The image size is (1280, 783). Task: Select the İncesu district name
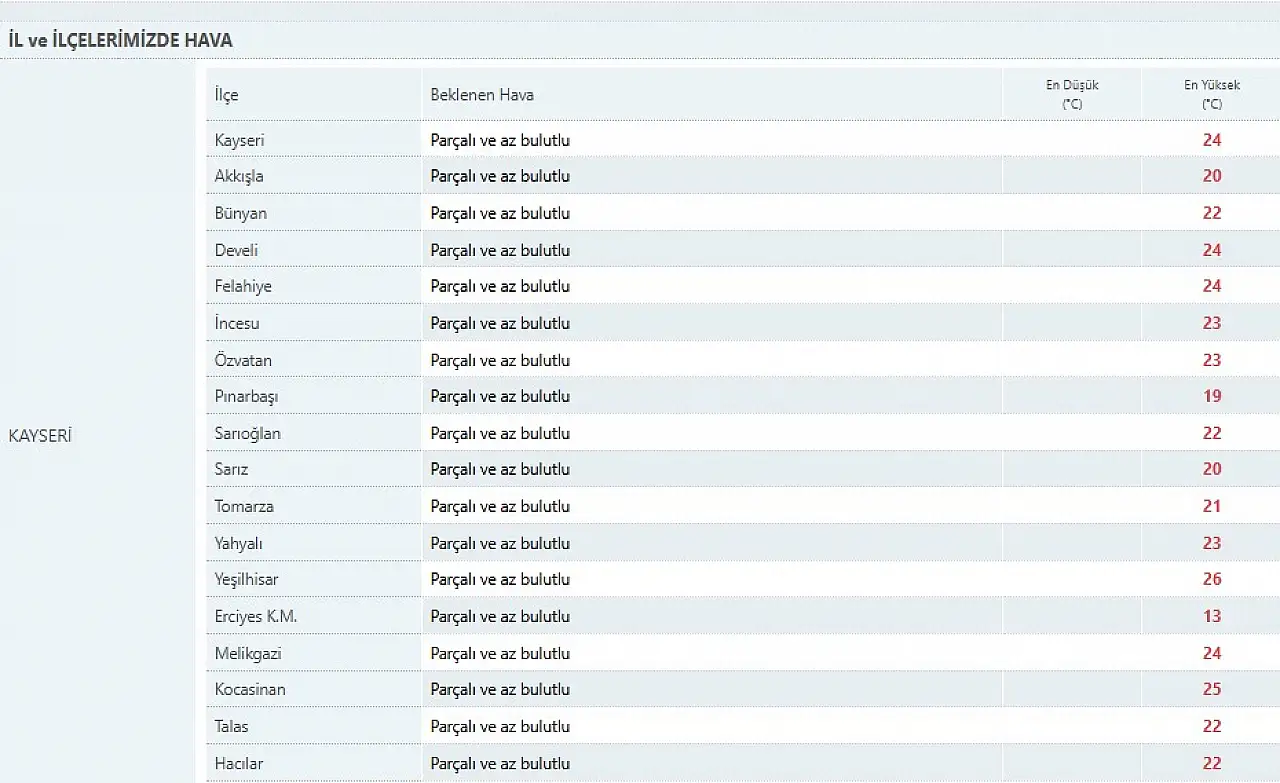[237, 323]
